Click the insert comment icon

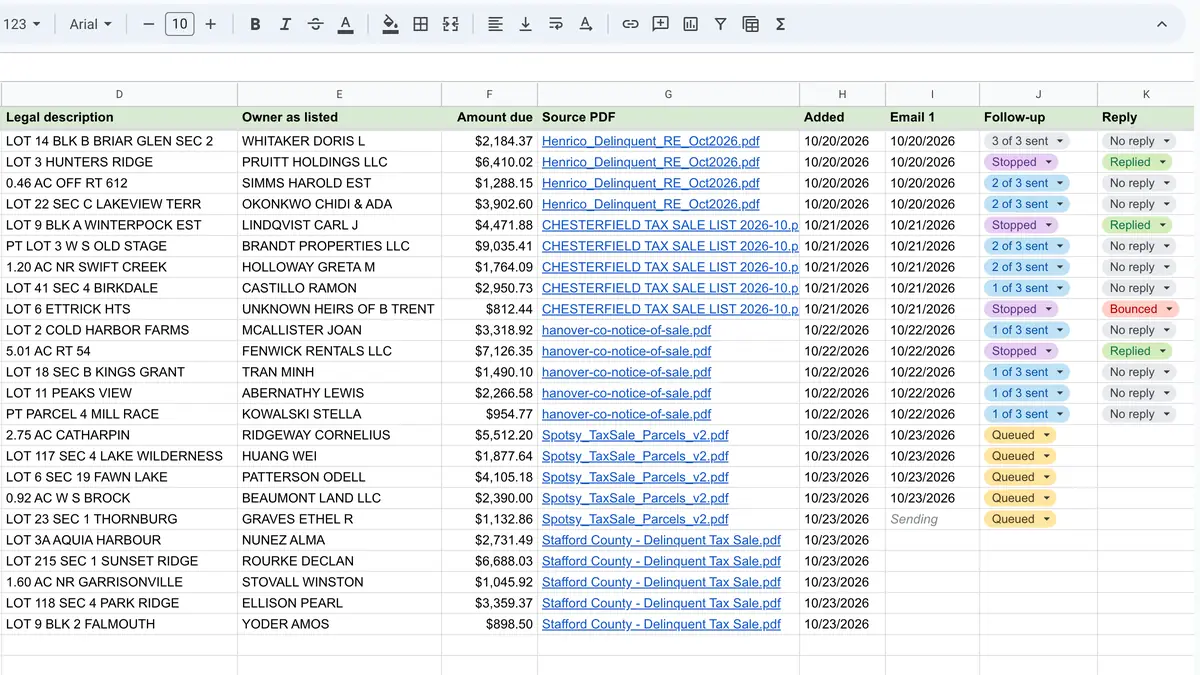point(660,24)
